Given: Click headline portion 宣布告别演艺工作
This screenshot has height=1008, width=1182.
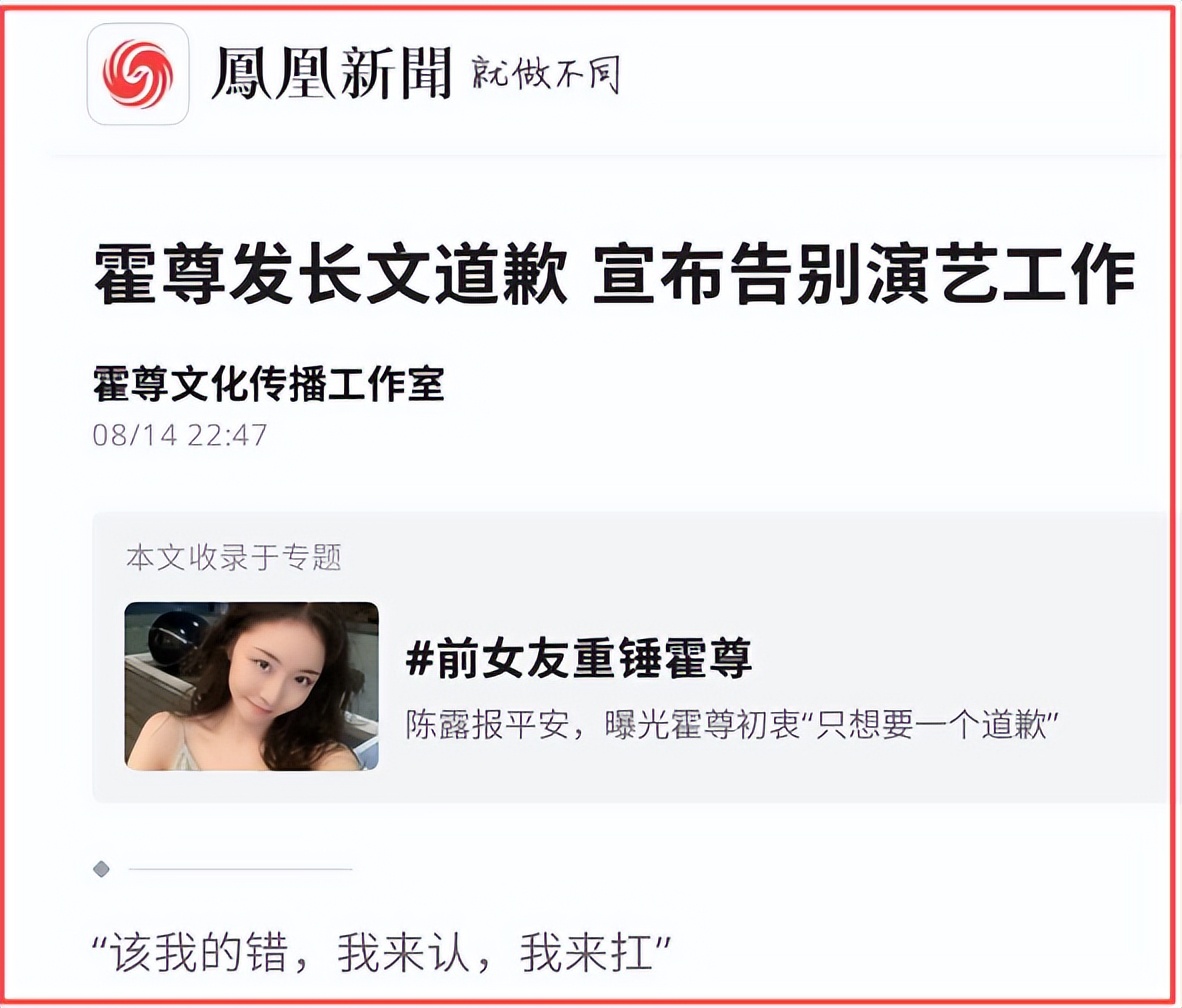Looking at the screenshot, I should (864, 273).
